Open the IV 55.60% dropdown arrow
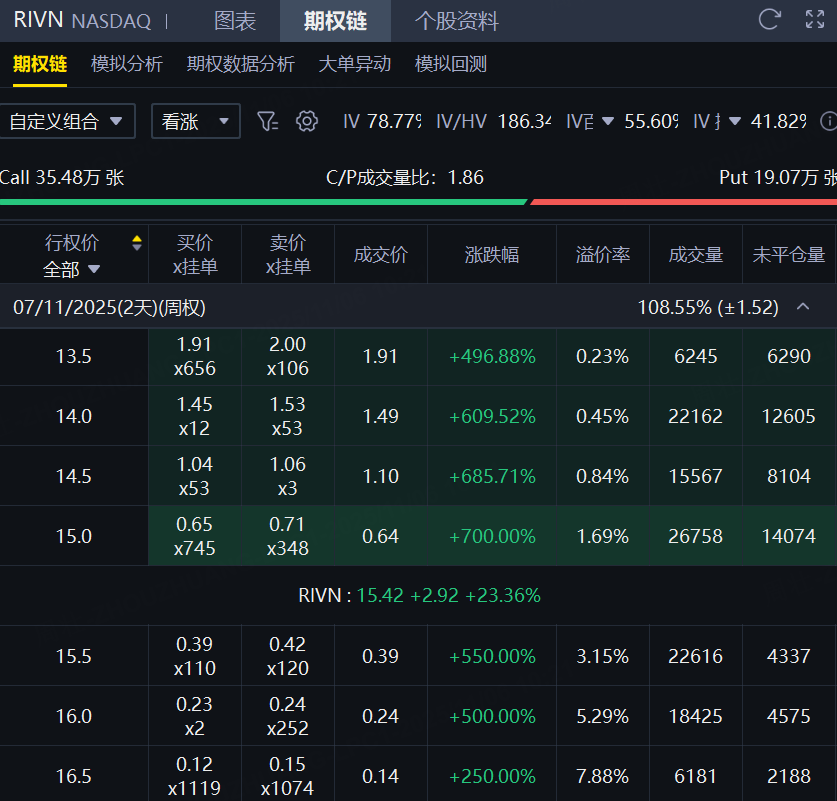 tap(609, 122)
